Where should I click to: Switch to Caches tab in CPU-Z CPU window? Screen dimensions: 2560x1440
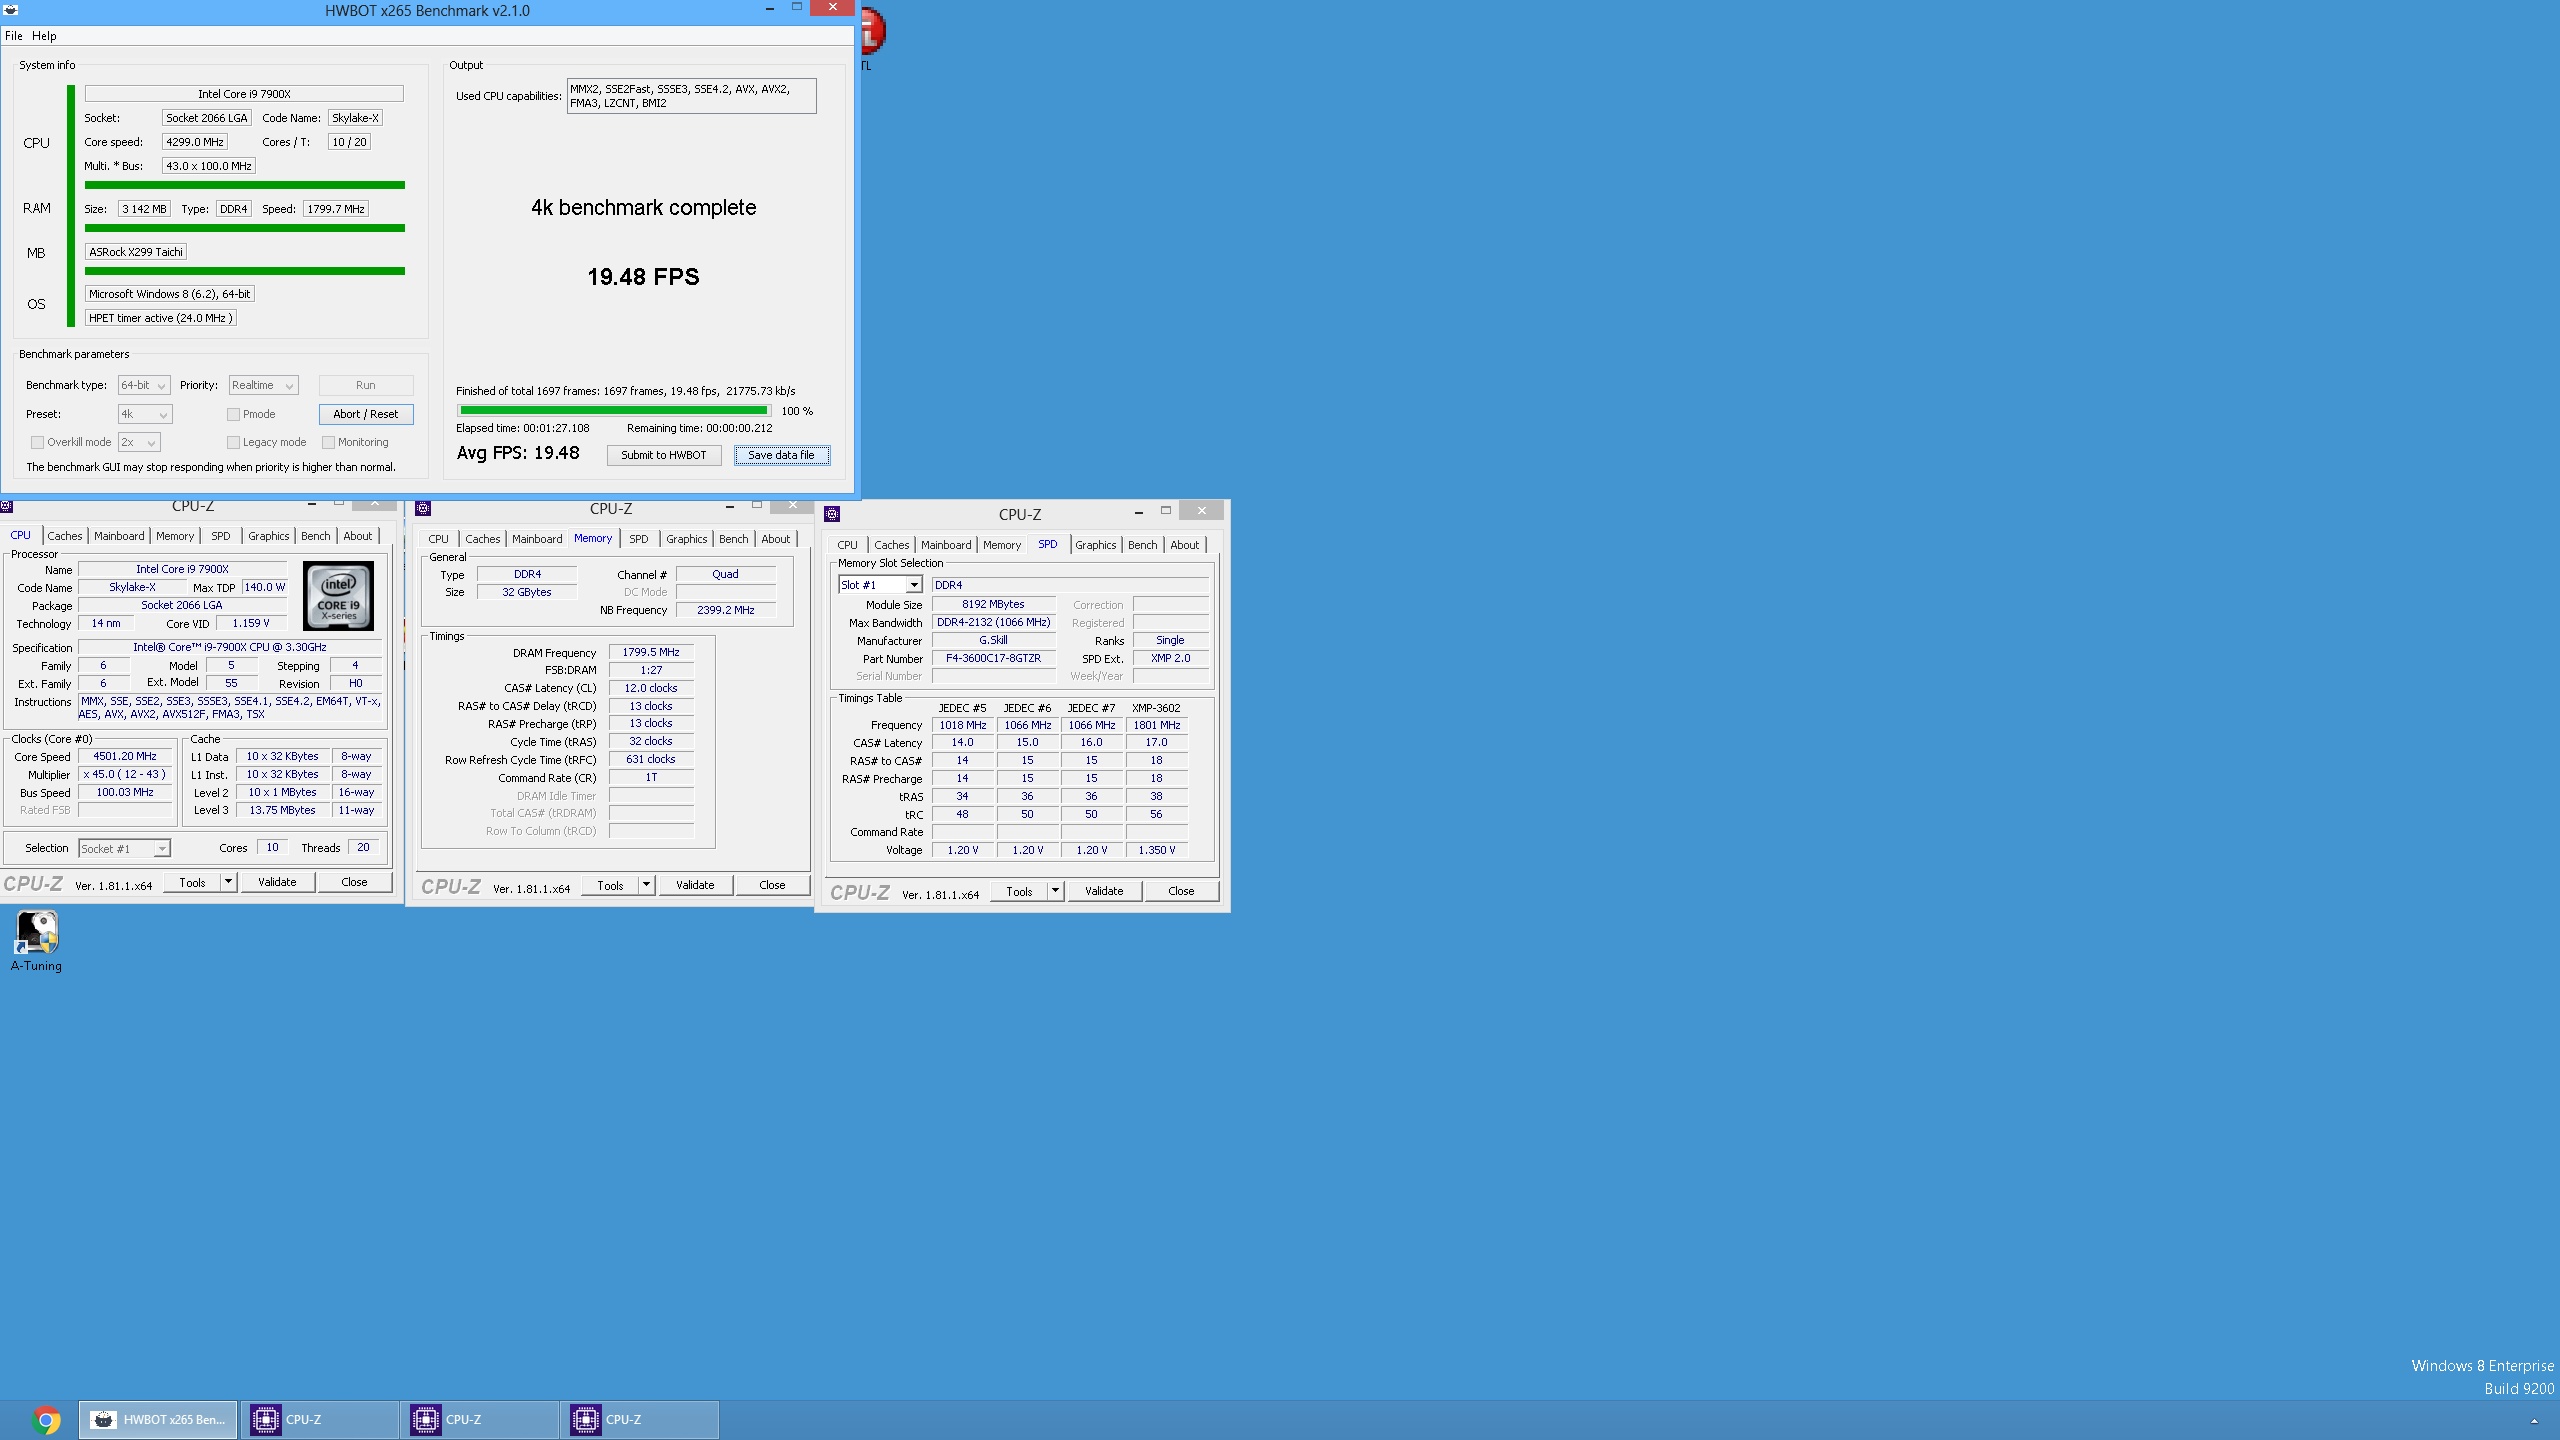(65, 536)
